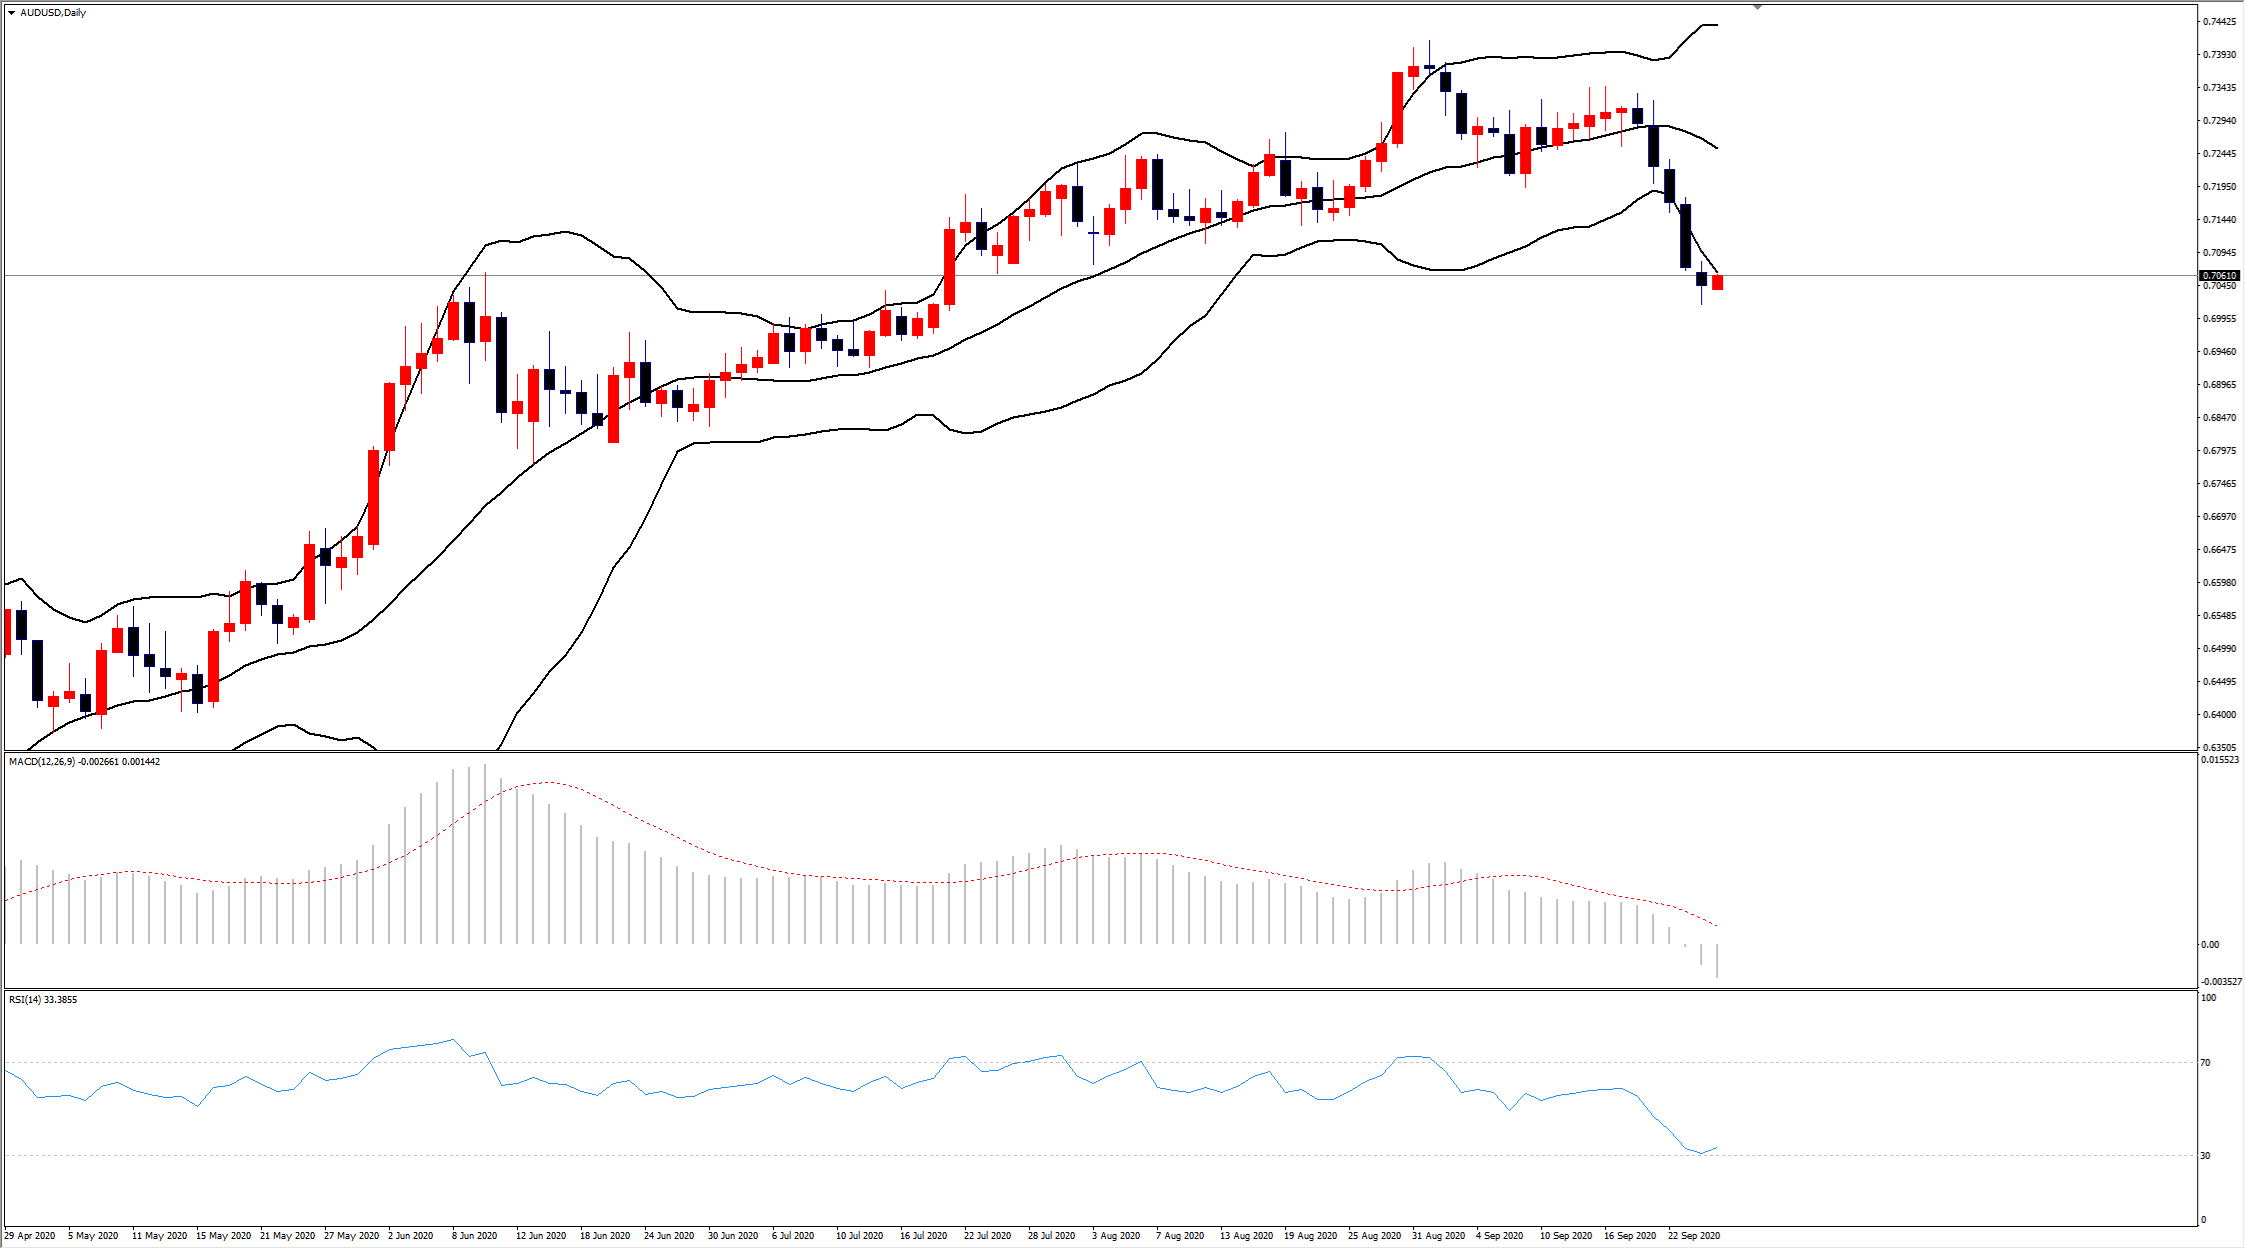Screen dimensions: 2245x1249
Task: Click the 0.67975 price axis label
Action: (x=2217, y=451)
